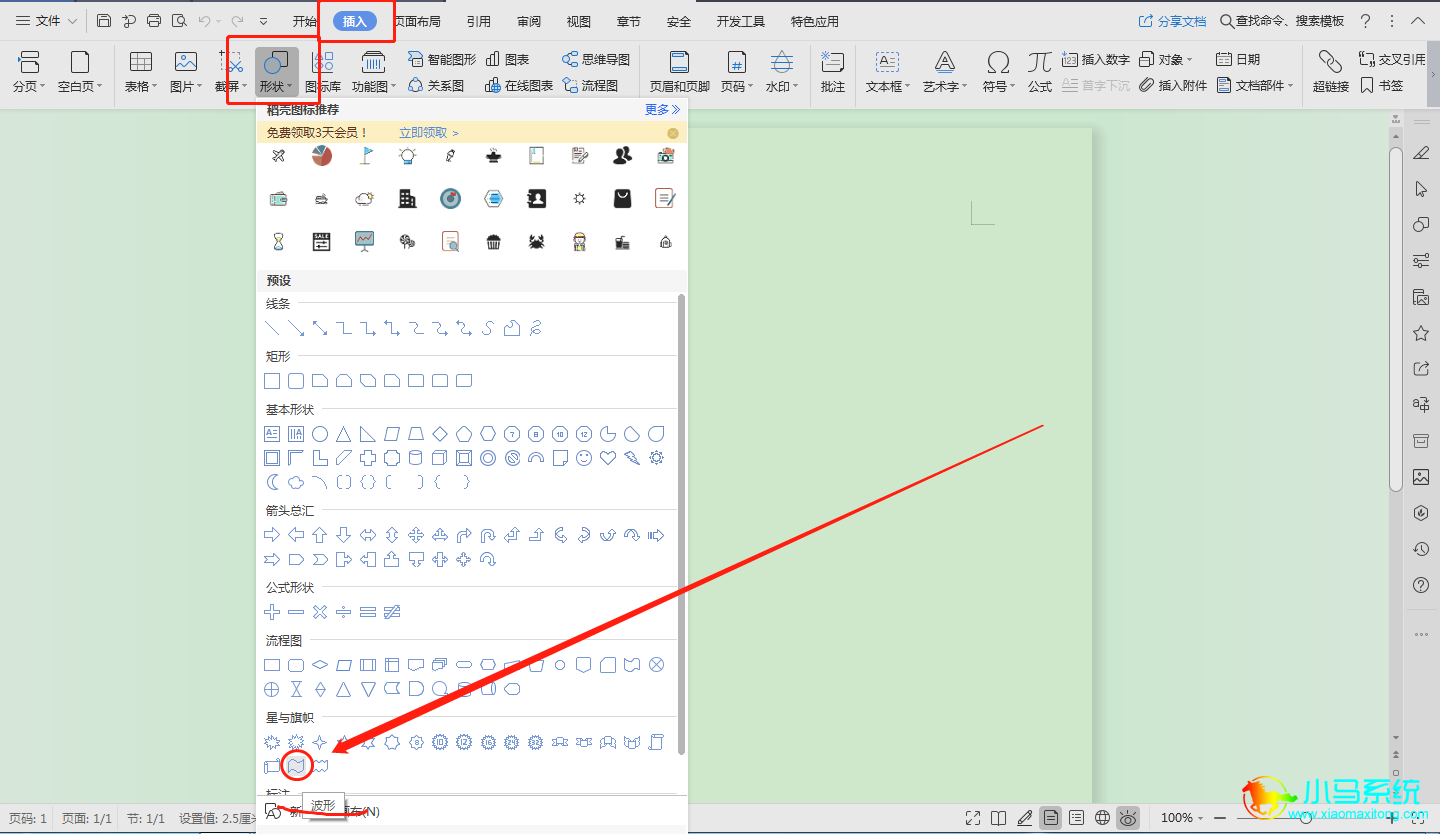The height and width of the screenshot is (834, 1440).
Task: Click the 书签 bookmark button
Action: tap(1383, 86)
